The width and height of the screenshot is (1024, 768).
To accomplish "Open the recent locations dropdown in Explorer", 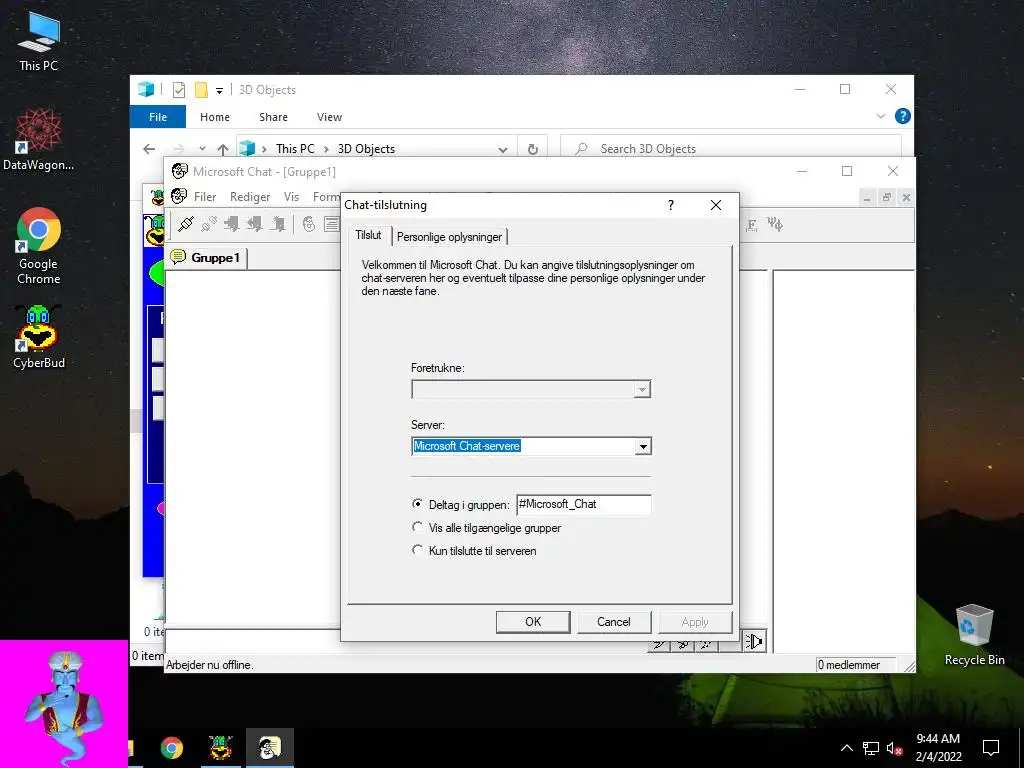I will point(202,149).
